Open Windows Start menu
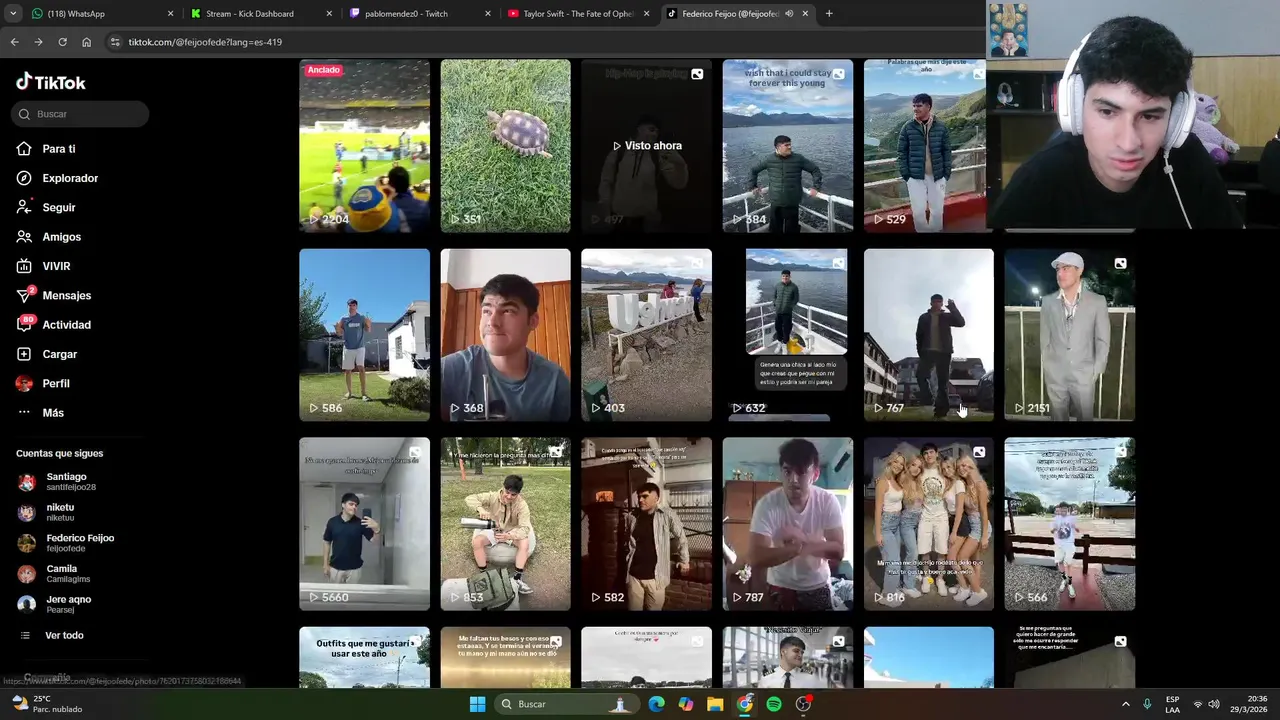Viewport: 1280px width, 720px height. pyautogui.click(x=477, y=704)
